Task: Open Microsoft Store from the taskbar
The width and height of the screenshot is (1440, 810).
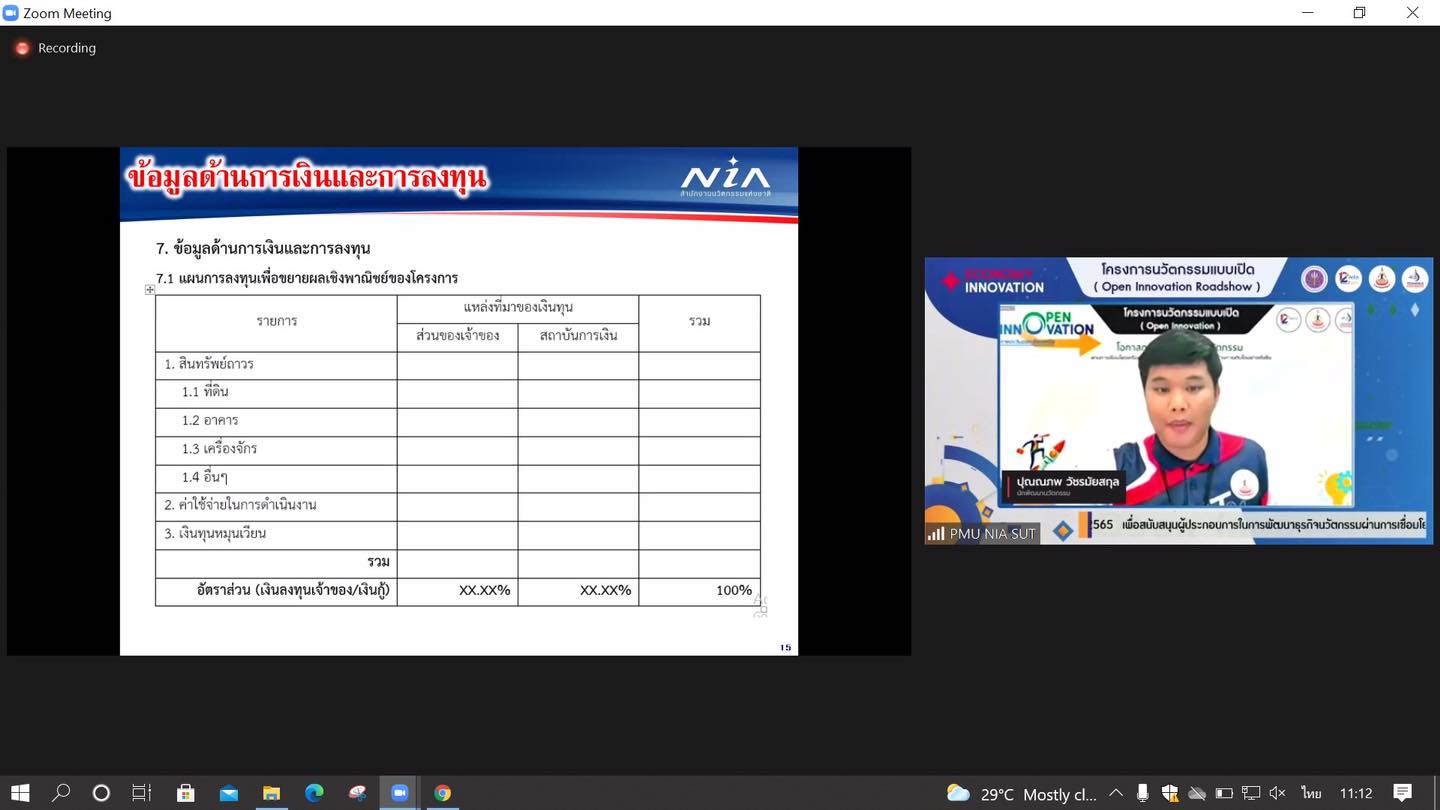Action: [x=185, y=793]
